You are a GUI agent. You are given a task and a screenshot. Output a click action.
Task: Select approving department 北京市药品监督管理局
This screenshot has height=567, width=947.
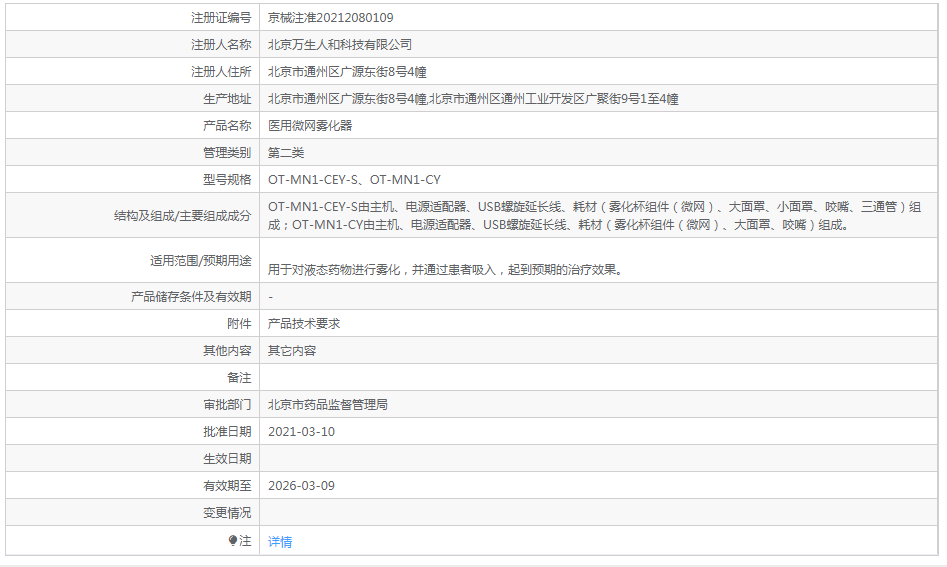click(x=327, y=405)
